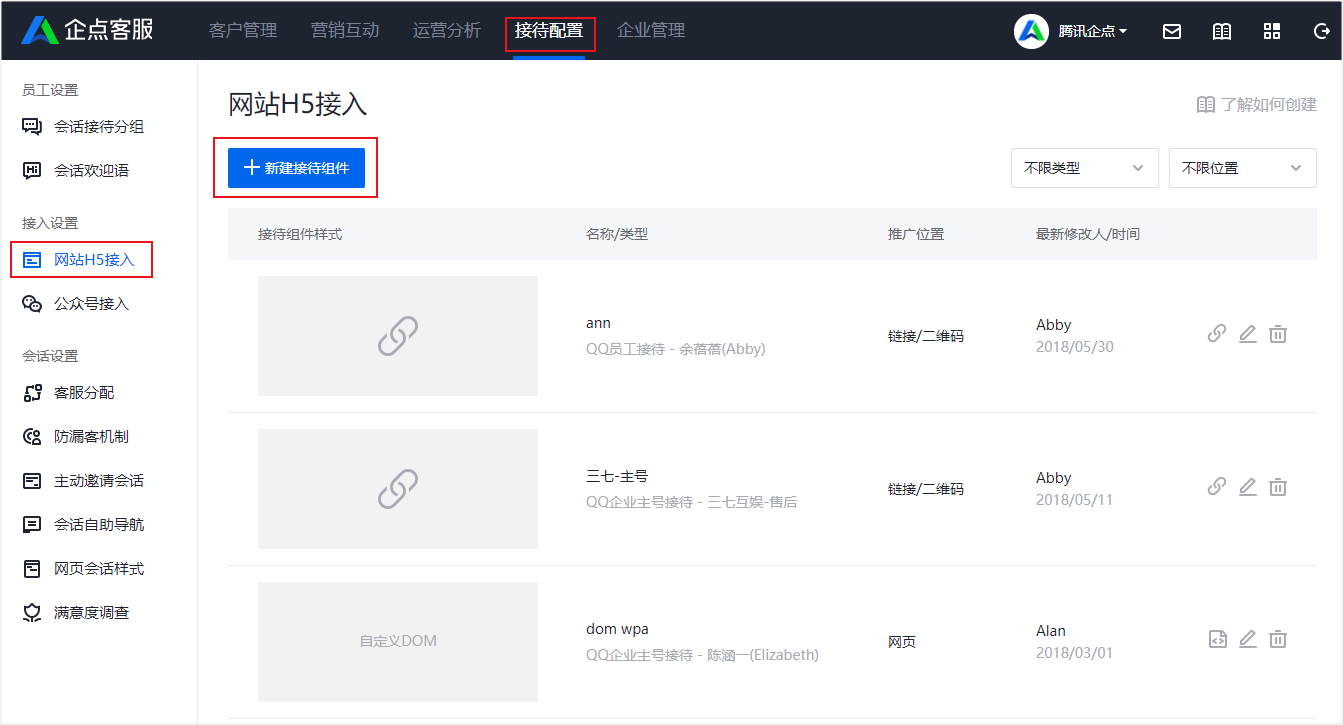1343x725 pixels.
Task: Open the book guide icon in header
Action: click(1222, 31)
